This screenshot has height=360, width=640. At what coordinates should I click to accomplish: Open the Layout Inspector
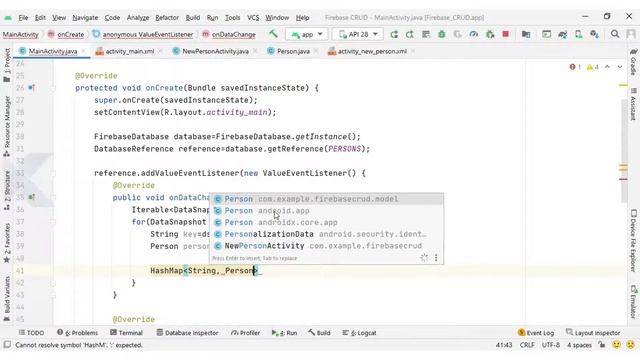coord(593,333)
